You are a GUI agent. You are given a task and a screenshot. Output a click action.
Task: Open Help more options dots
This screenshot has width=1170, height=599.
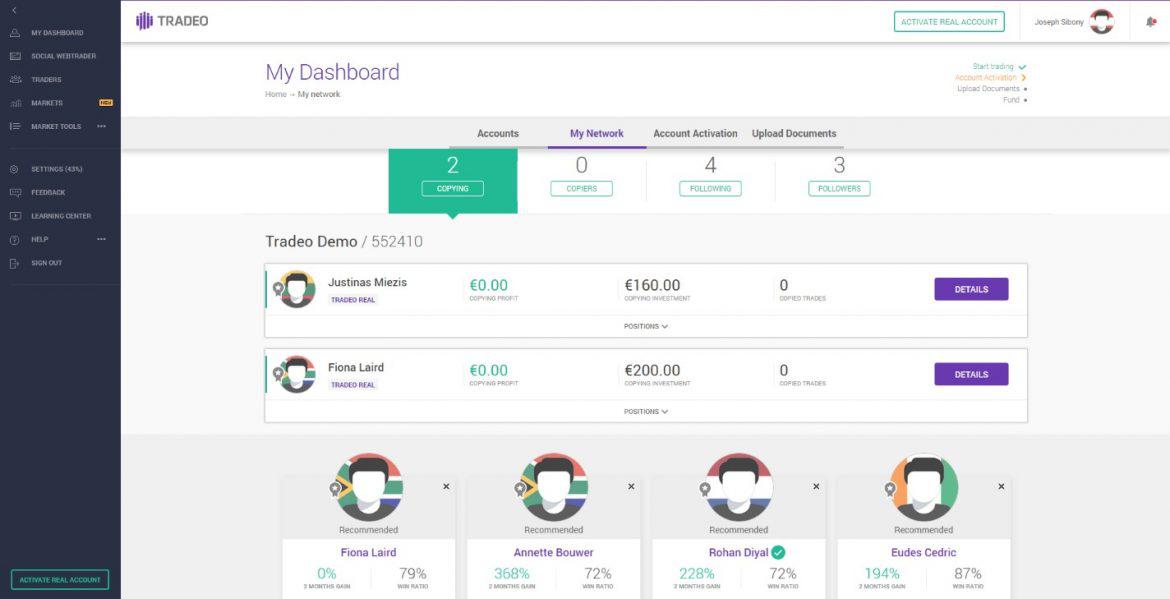(101, 239)
